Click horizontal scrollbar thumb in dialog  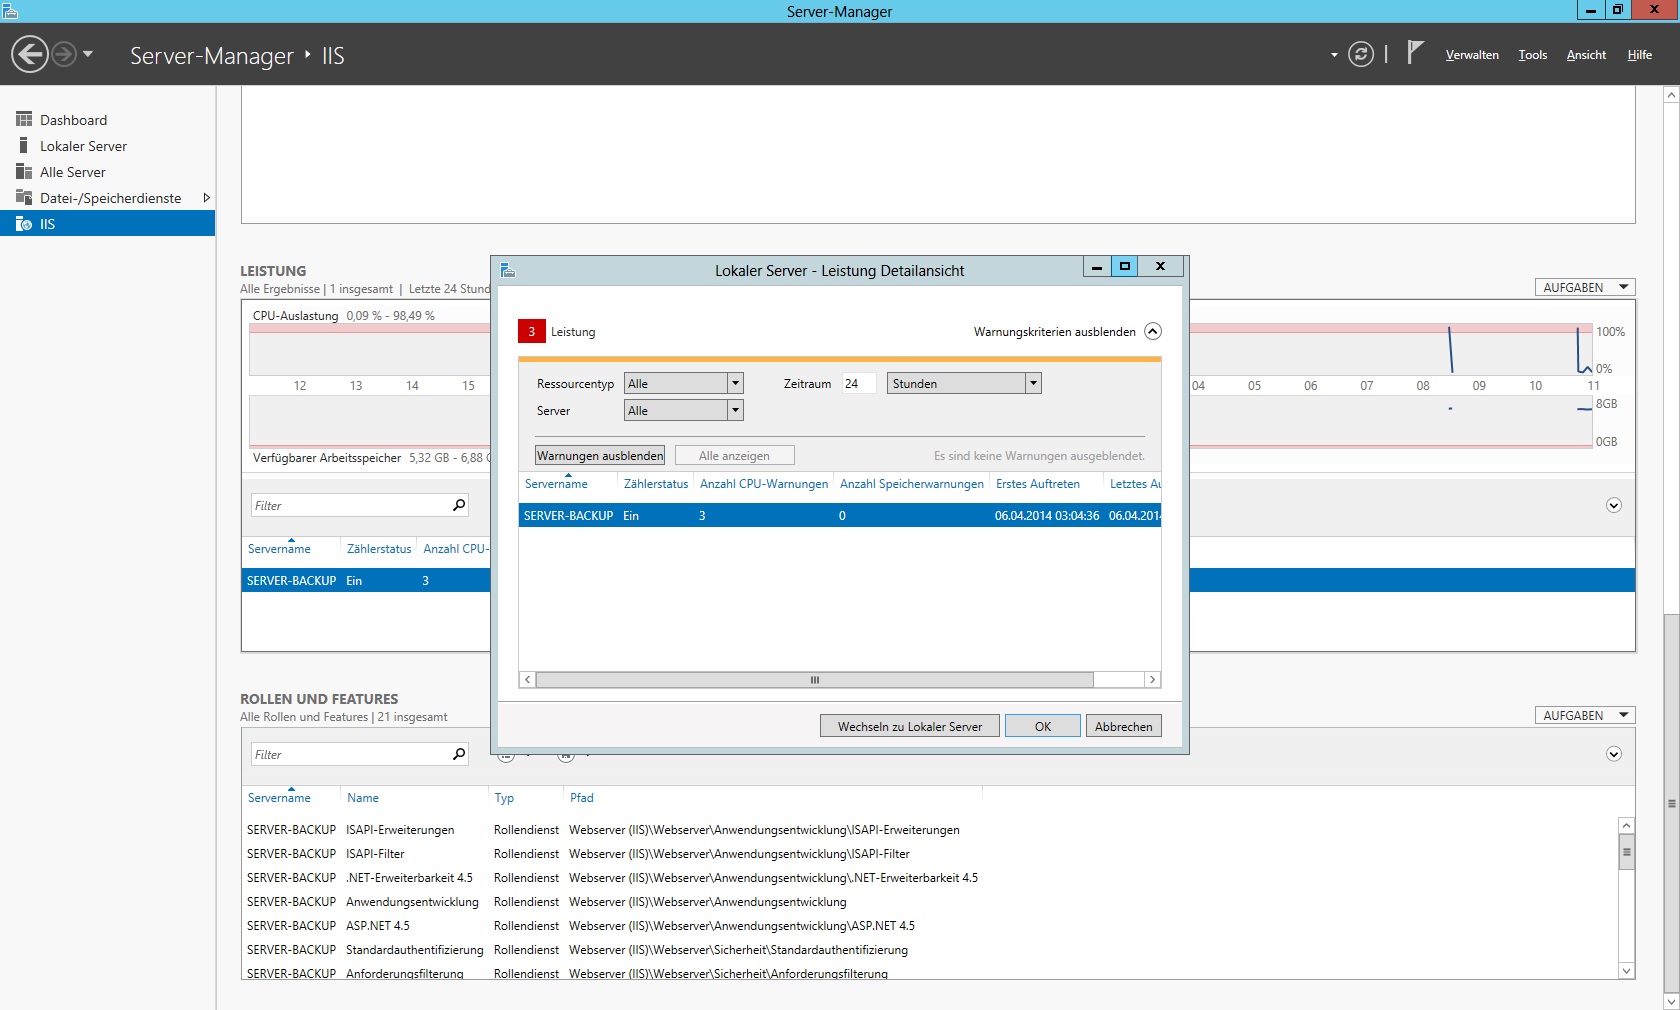click(x=815, y=680)
